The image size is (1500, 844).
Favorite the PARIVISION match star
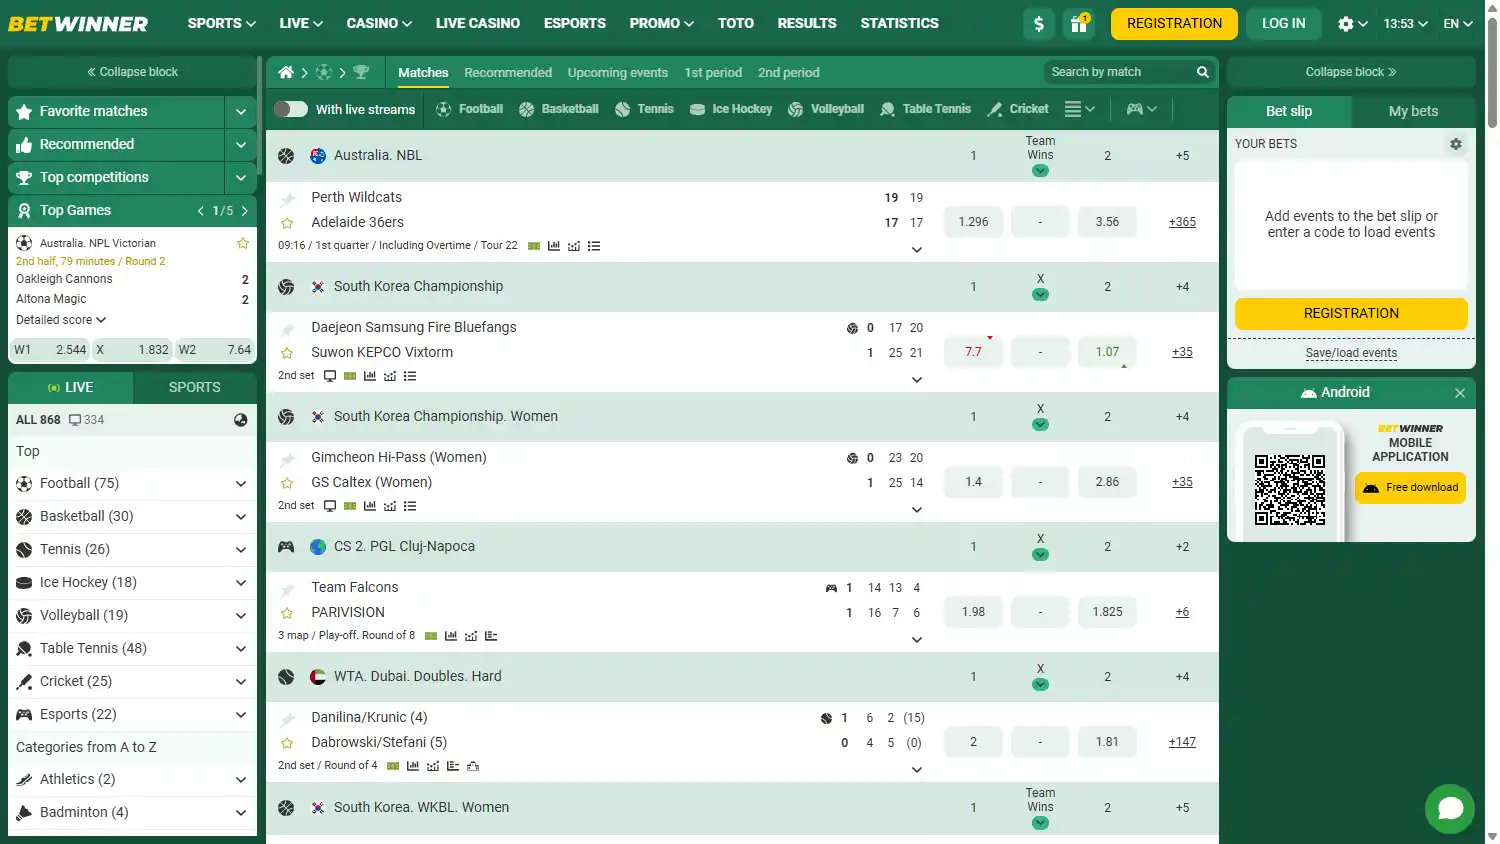click(x=287, y=613)
